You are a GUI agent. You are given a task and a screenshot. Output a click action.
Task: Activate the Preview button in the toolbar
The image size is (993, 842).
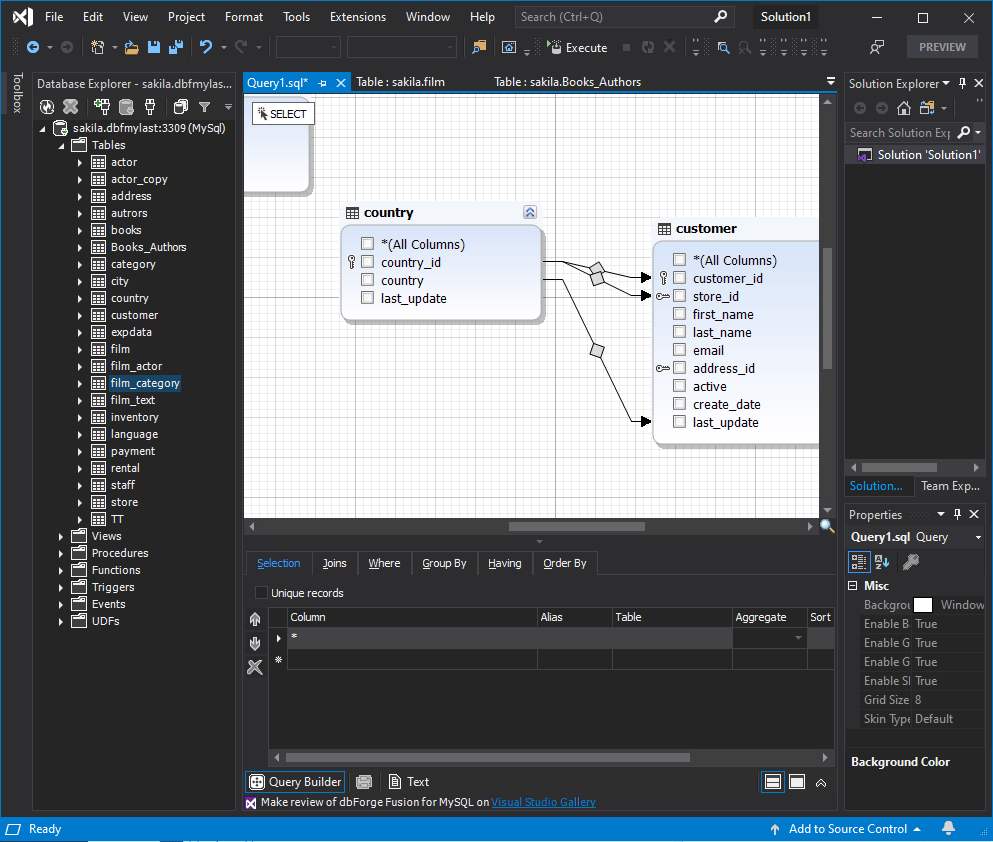[941, 46]
